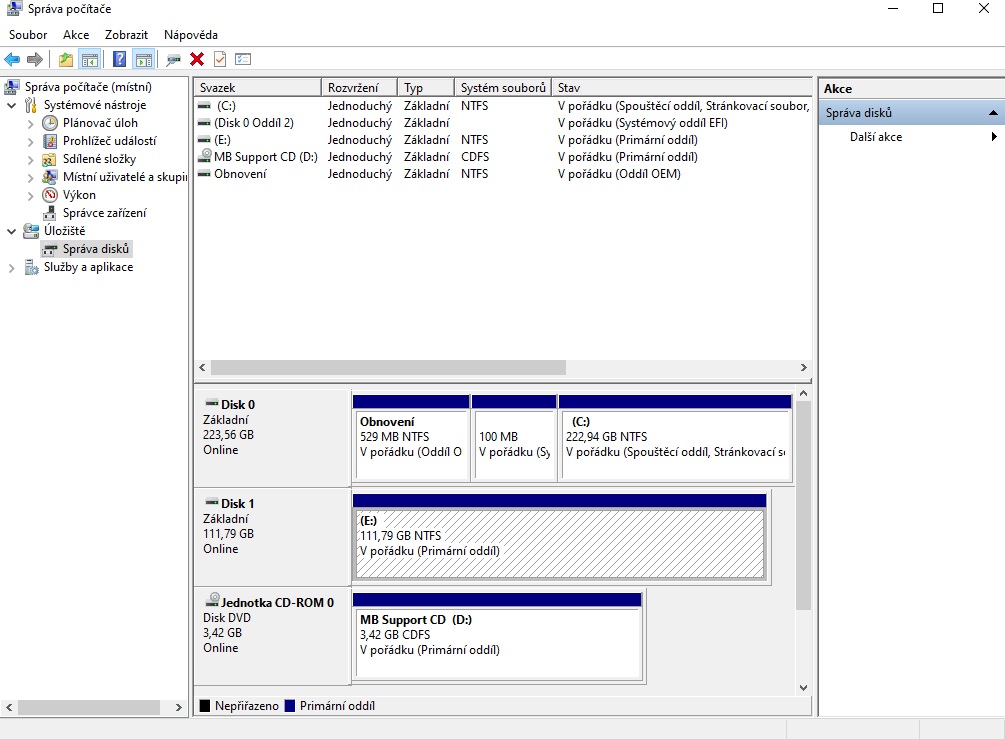Viewport: 1005px width, 739px height.
Task: Click the volume list horizontal scrollbar
Action: tap(388, 367)
